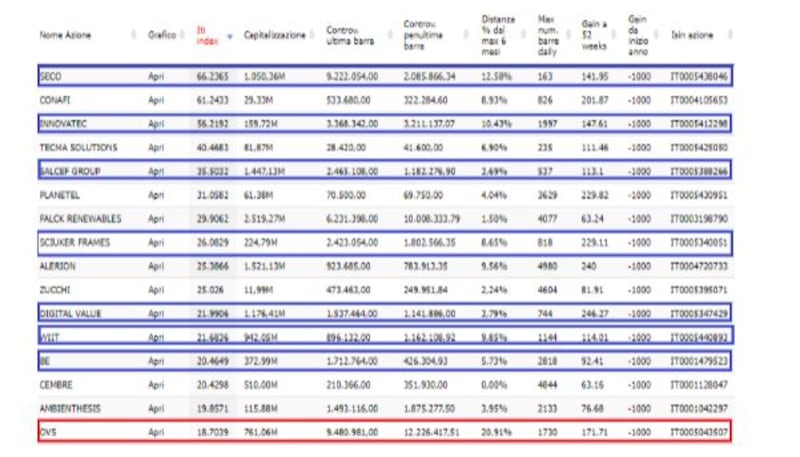Sort by the Grafico column header
This screenshot has width=800, height=457.
pyautogui.click(x=162, y=35)
